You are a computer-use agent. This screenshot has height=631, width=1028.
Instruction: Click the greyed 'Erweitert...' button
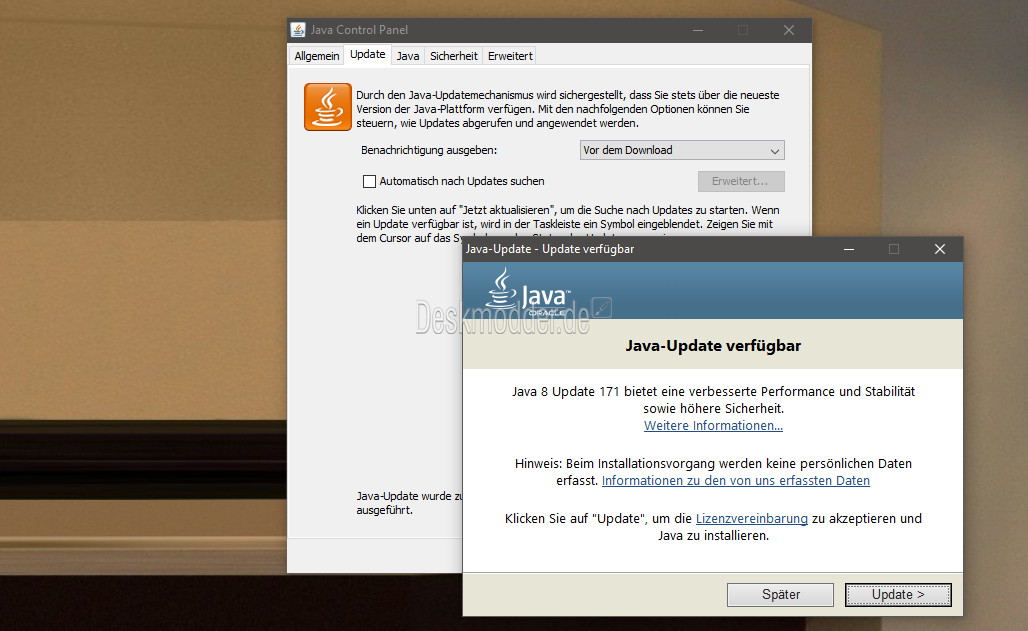coord(740,181)
